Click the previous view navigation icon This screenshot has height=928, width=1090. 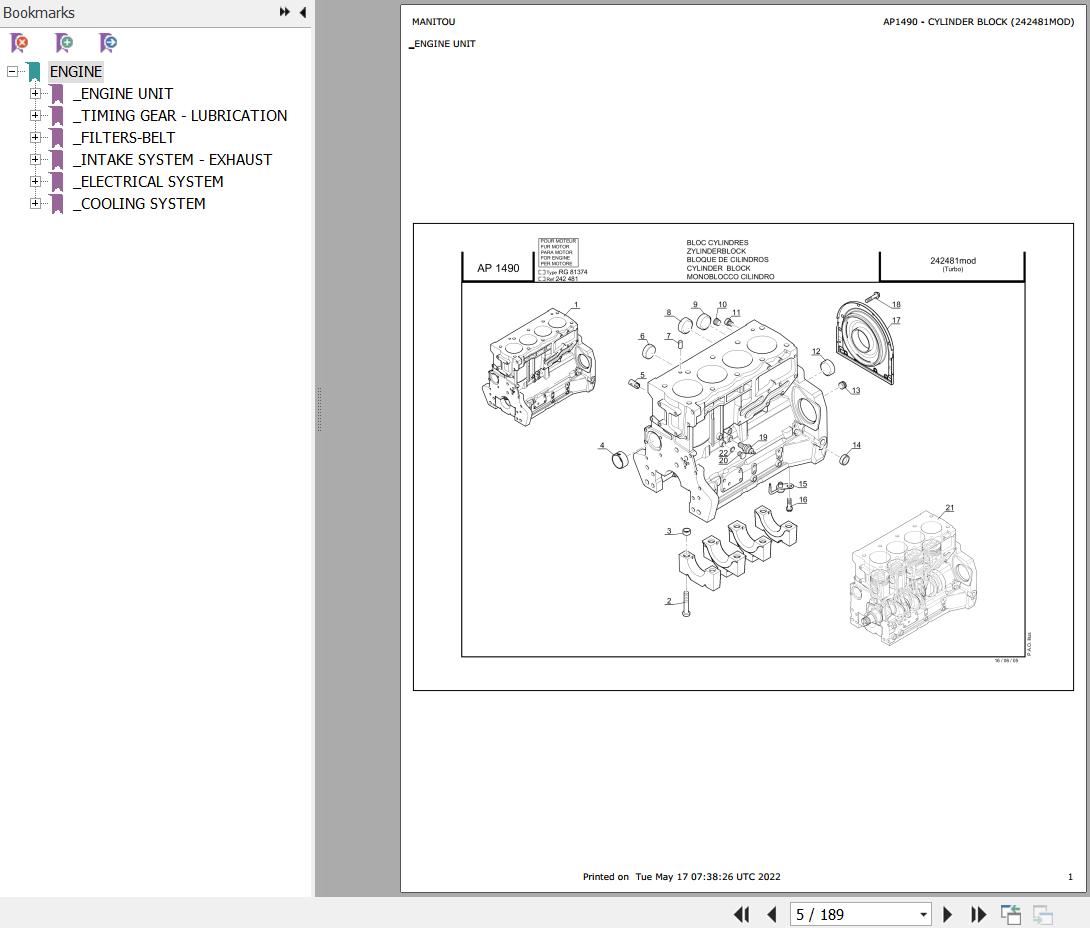[x=1010, y=915]
